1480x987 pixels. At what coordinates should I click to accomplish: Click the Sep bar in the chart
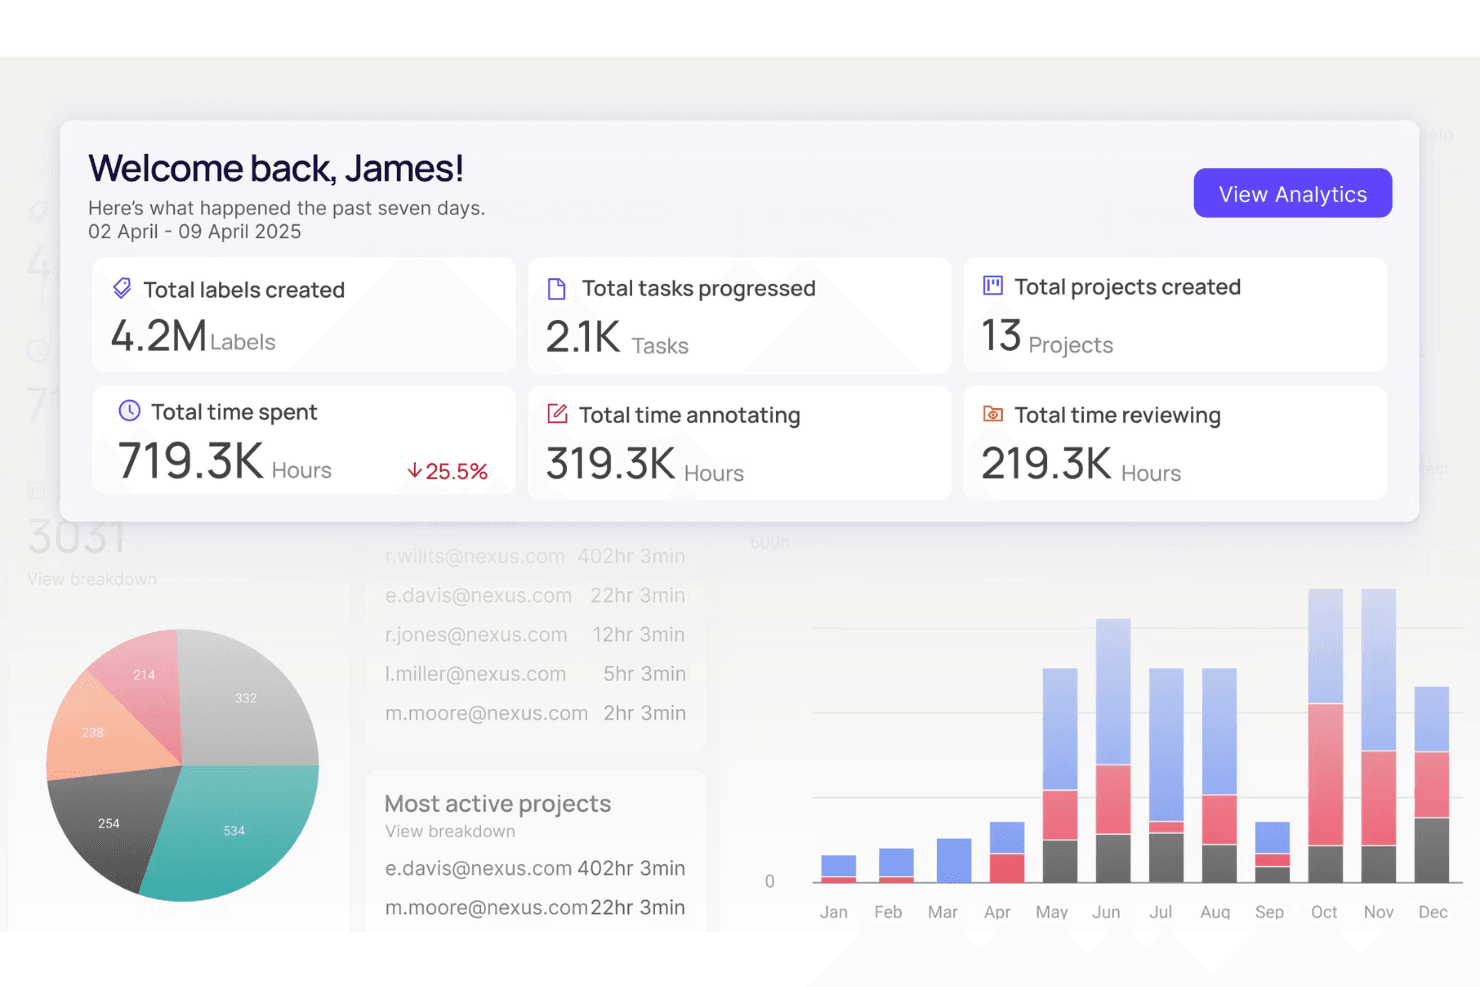click(x=1272, y=852)
